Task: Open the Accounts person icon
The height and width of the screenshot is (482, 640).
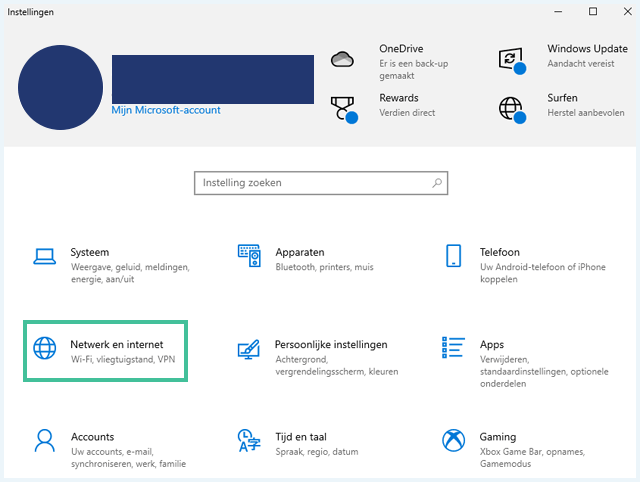Action: (44, 440)
